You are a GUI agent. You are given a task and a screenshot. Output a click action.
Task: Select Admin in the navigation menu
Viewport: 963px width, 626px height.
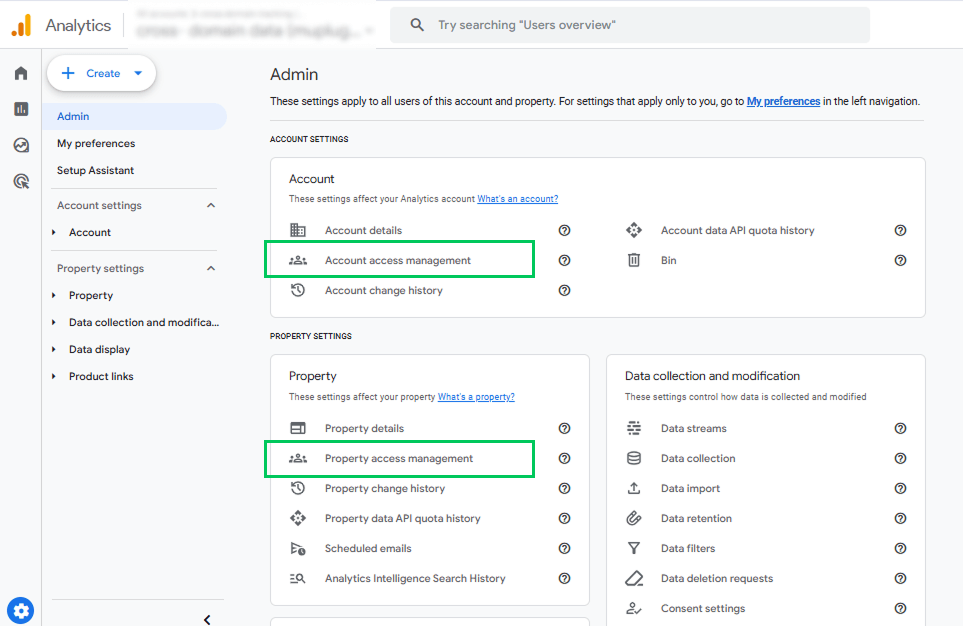pyautogui.click(x=135, y=116)
